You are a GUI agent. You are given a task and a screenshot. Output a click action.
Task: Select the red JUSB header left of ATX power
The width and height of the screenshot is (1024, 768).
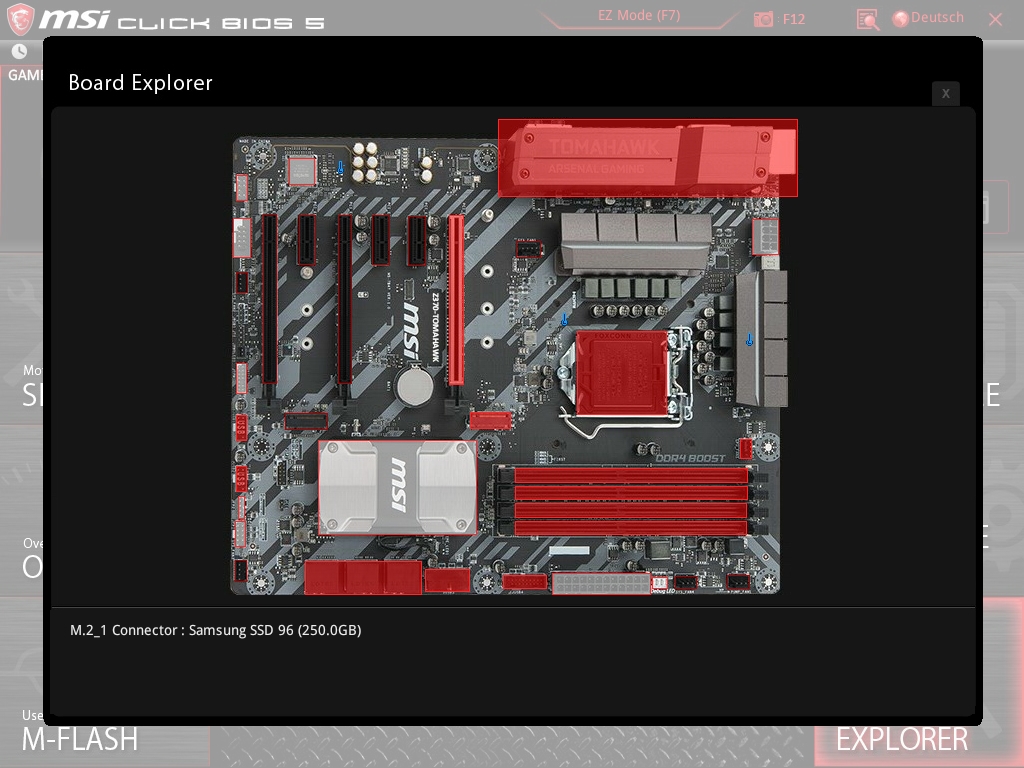(x=524, y=581)
